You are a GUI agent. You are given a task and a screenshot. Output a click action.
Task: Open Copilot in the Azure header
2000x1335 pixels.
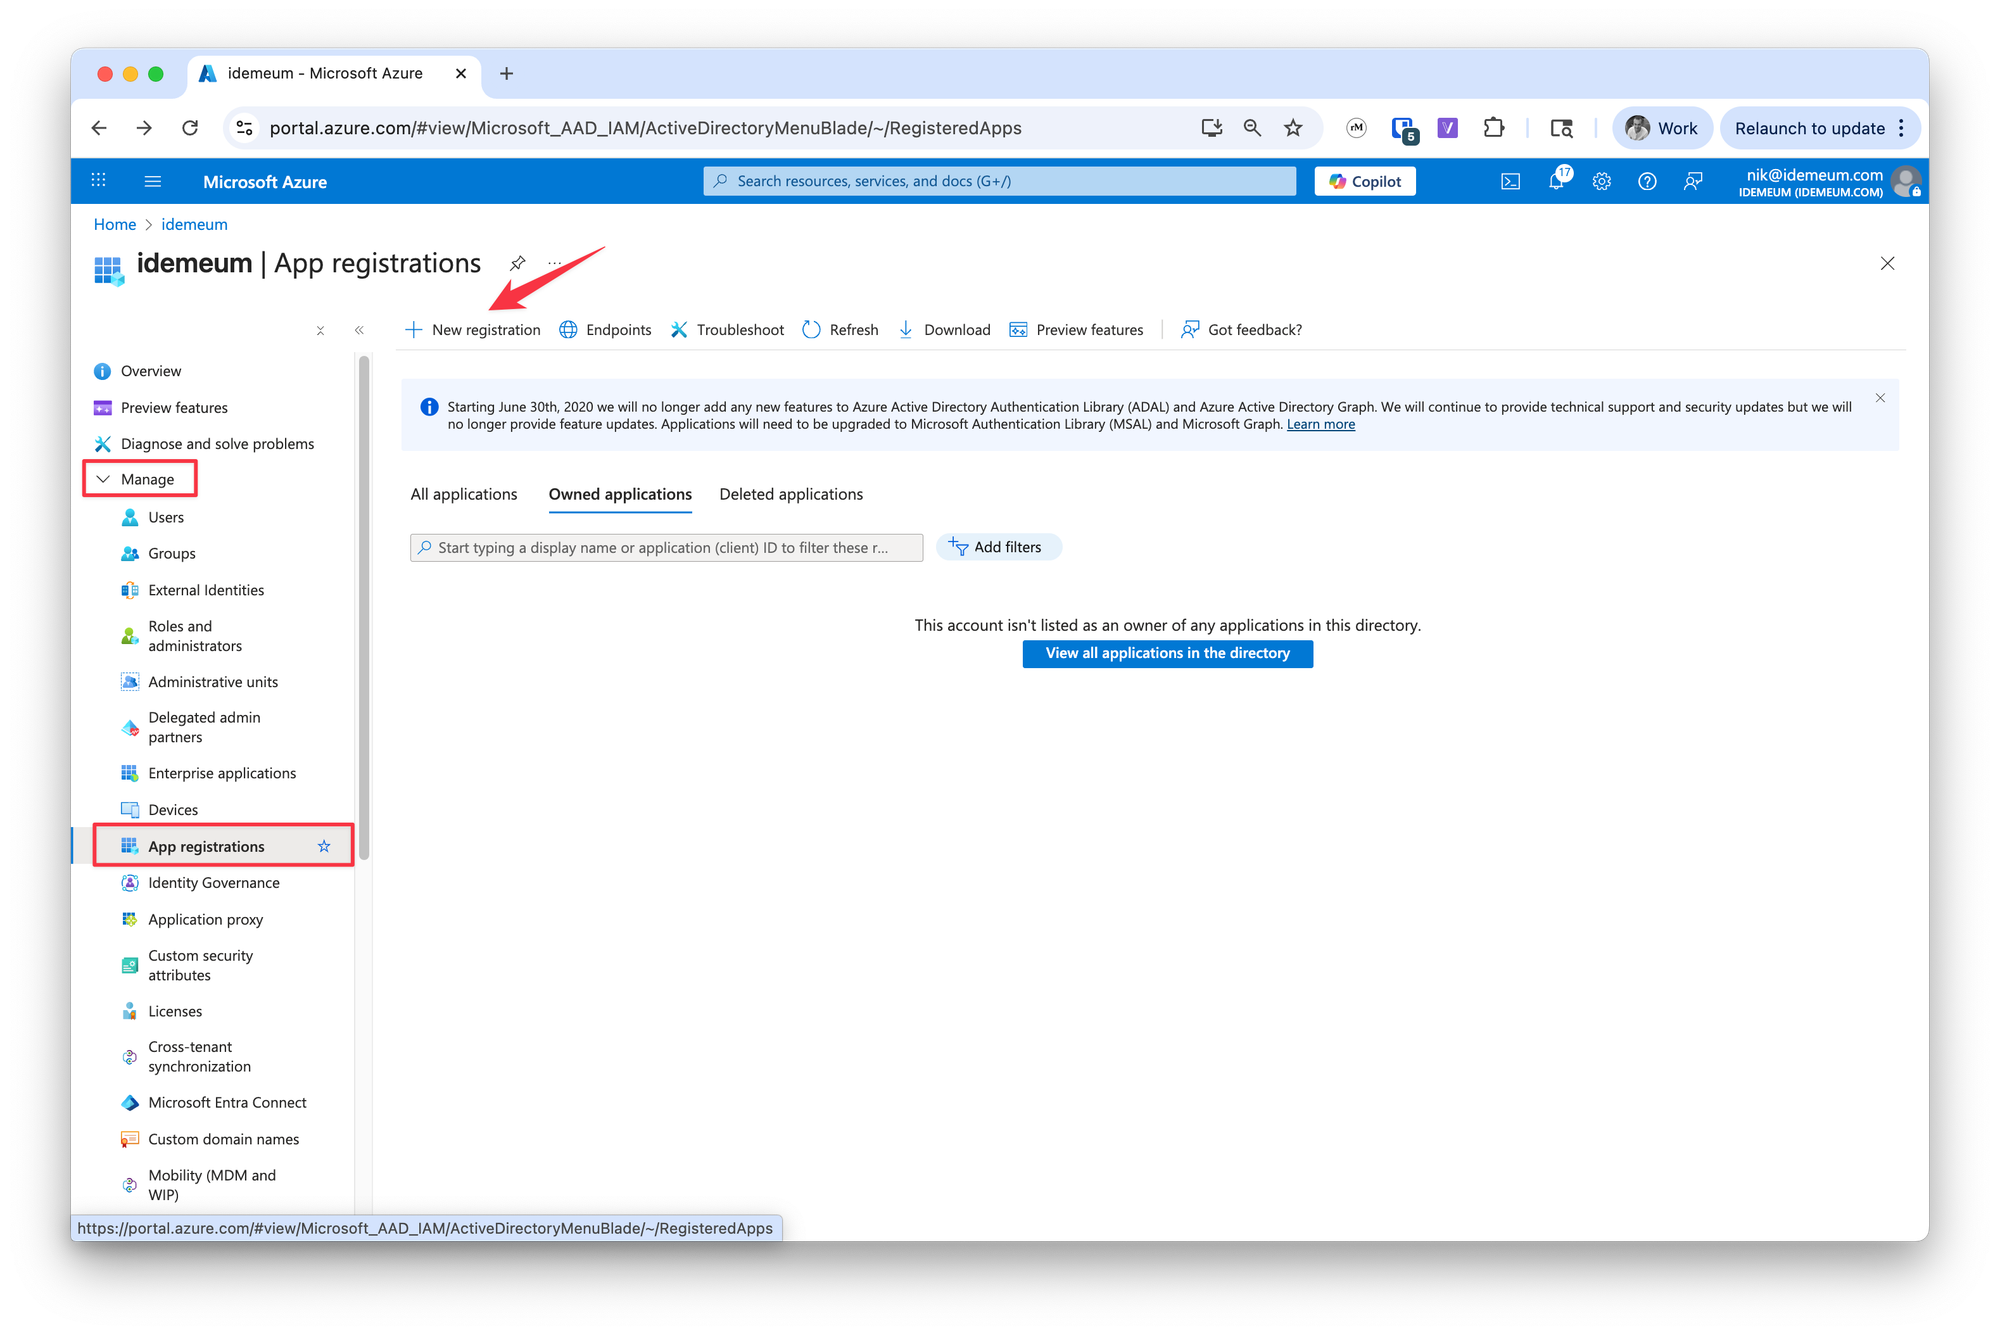(x=1364, y=181)
